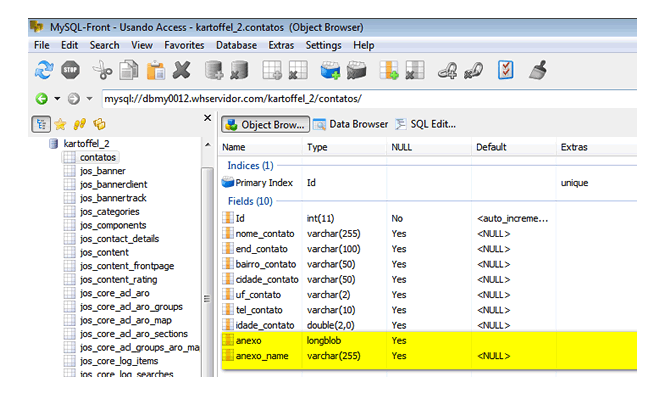
Task: Select the contatos table in tree
Action: (x=98, y=157)
